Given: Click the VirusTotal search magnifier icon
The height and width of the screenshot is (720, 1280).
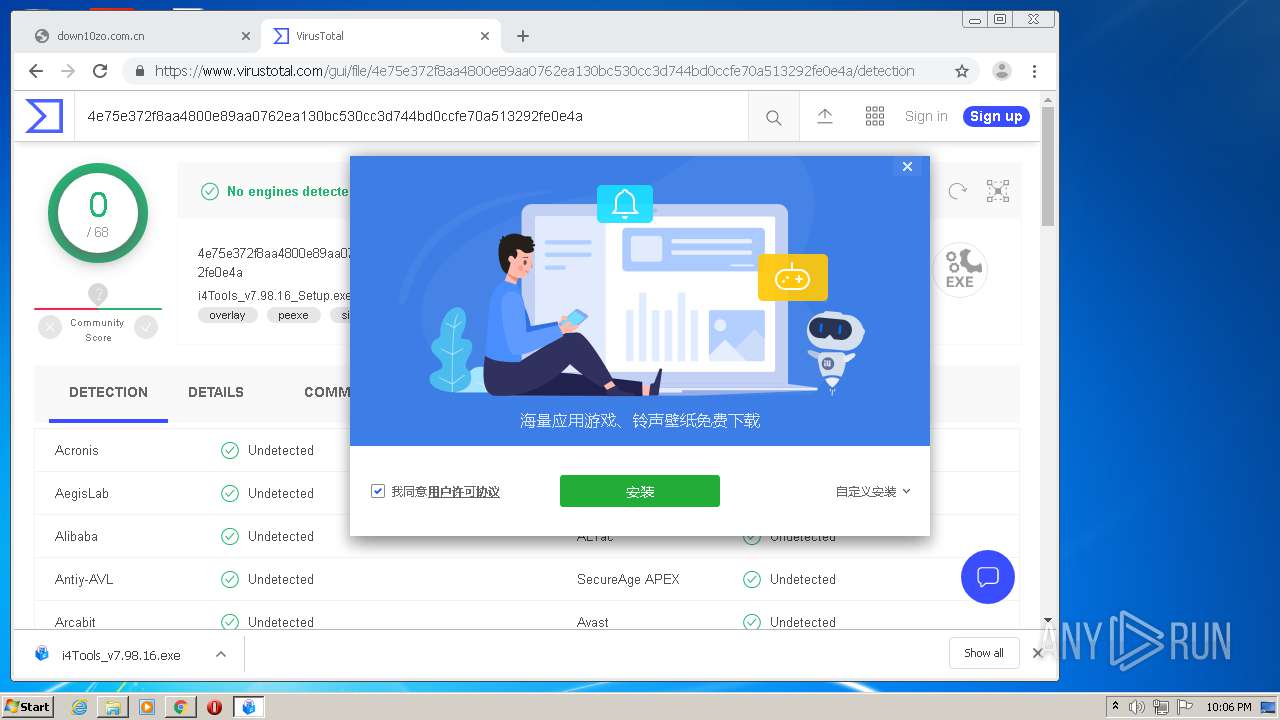Looking at the screenshot, I should click(773, 118).
